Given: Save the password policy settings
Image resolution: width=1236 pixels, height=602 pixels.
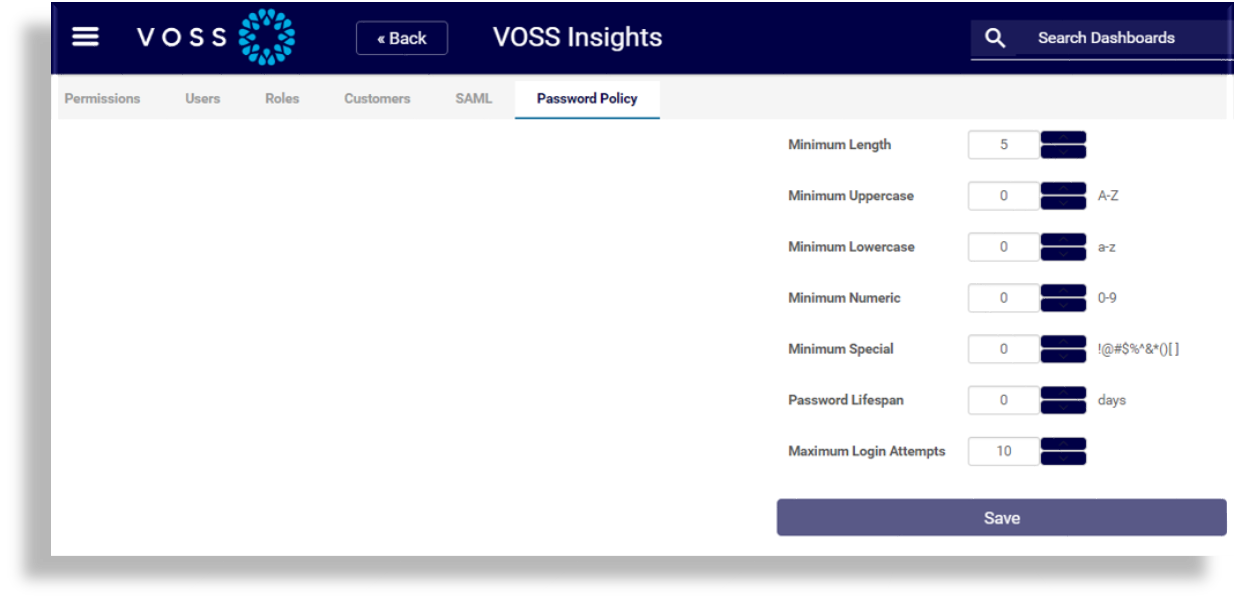Looking at the screenshot, I should 1001,517.
